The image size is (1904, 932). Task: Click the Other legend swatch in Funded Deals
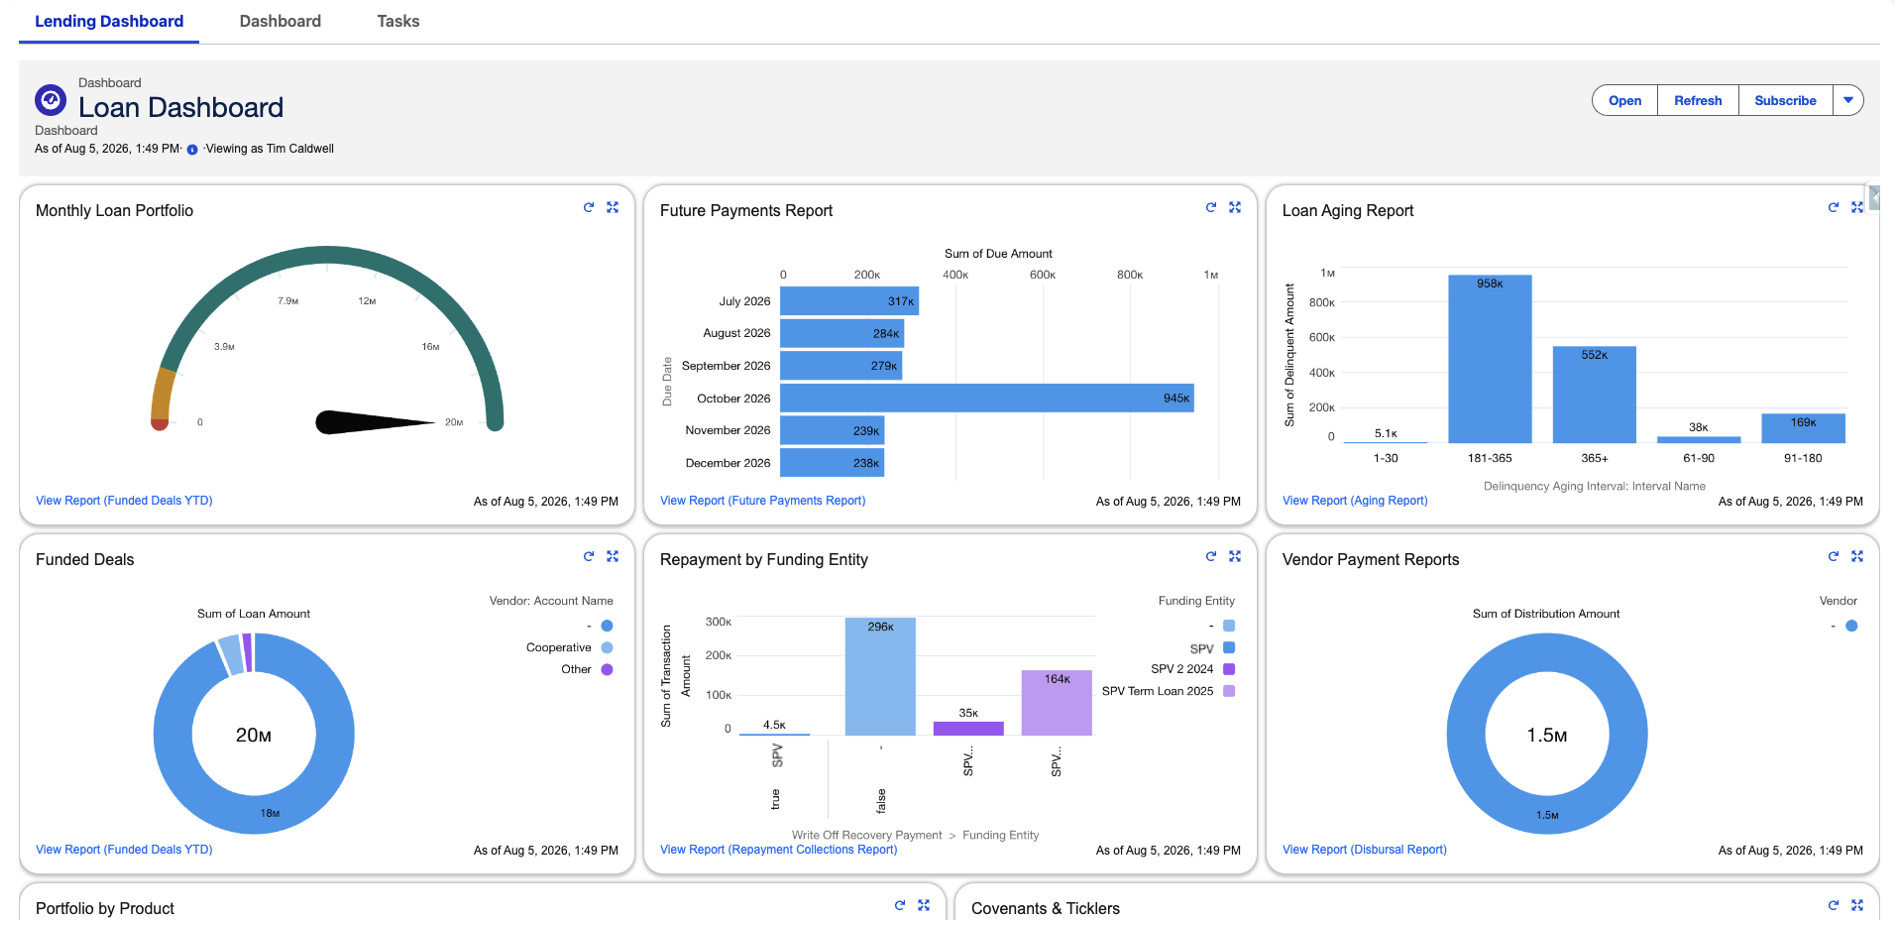tap(607, 670)
